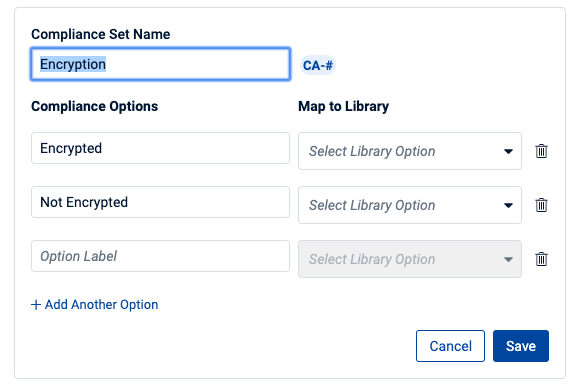This screenshot has width=577, height=387.
Task: Open the greyed-out Select Library Option dropdown
Action: pyautogui.click(x=410, y=259)
